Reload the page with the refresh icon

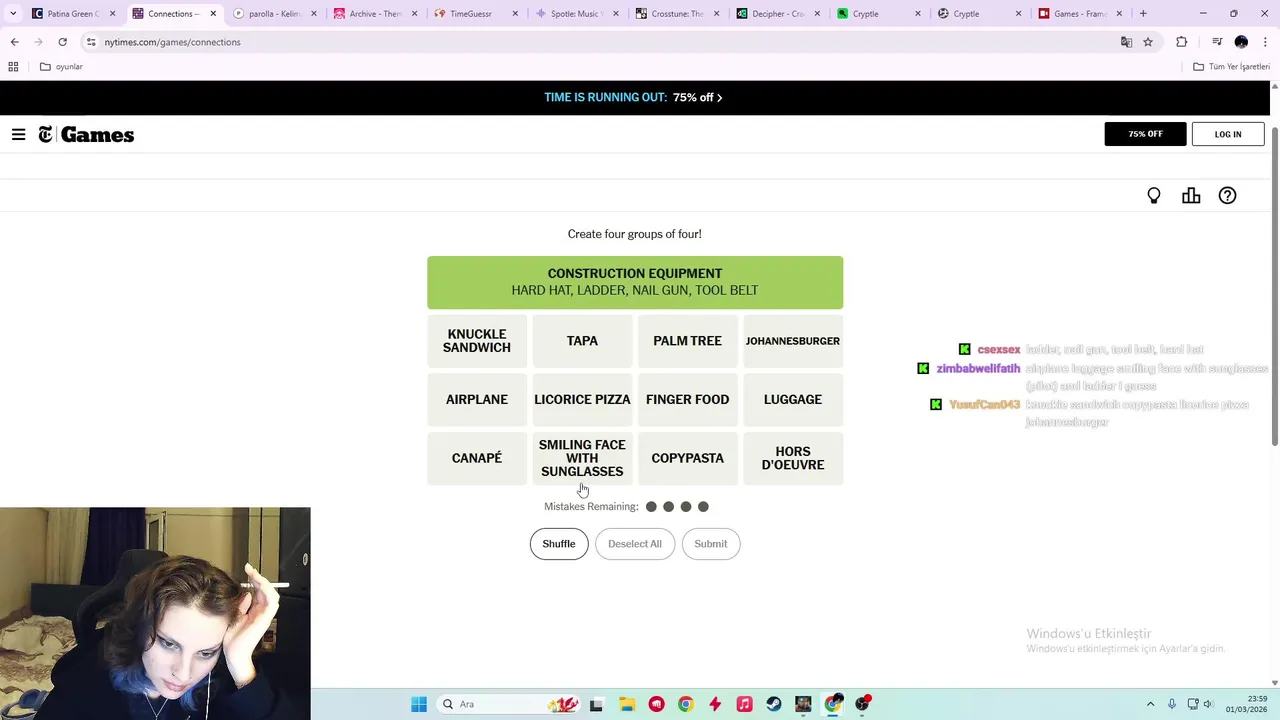[62, 42]
